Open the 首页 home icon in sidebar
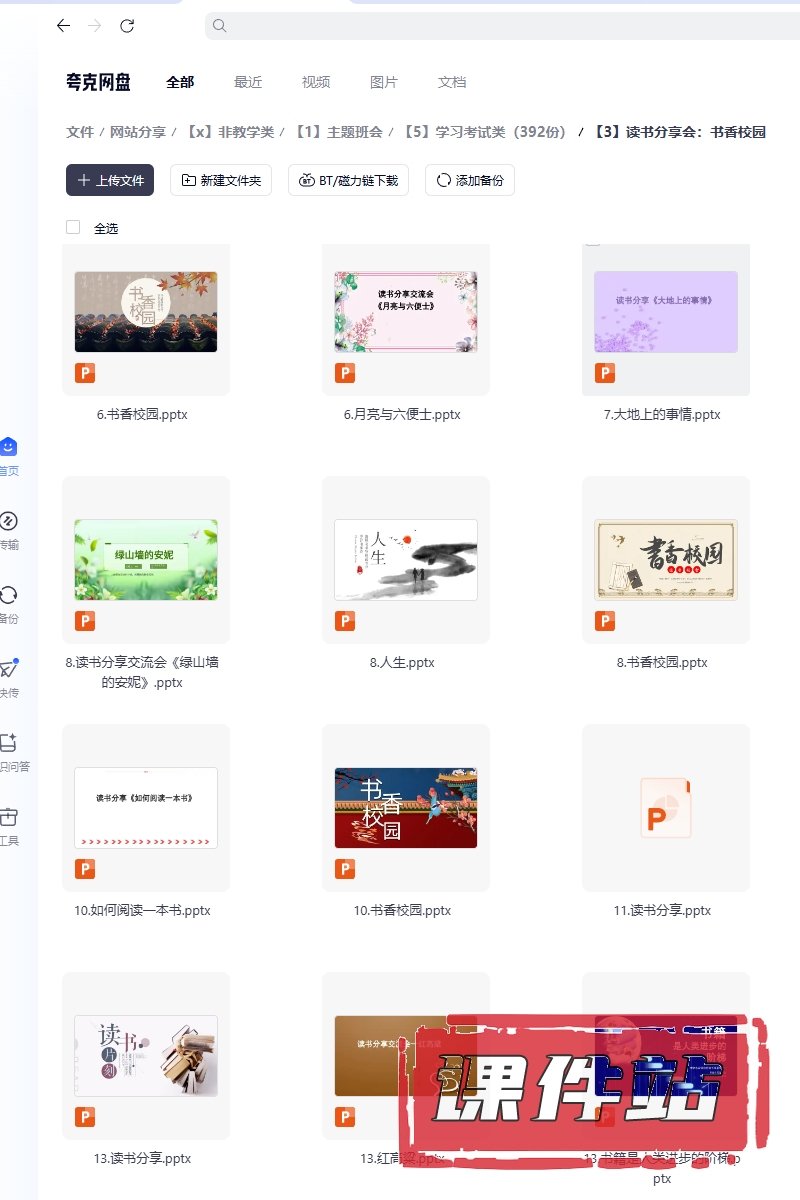The height and width of the screenshot is (1200, 800). [9, 447]
